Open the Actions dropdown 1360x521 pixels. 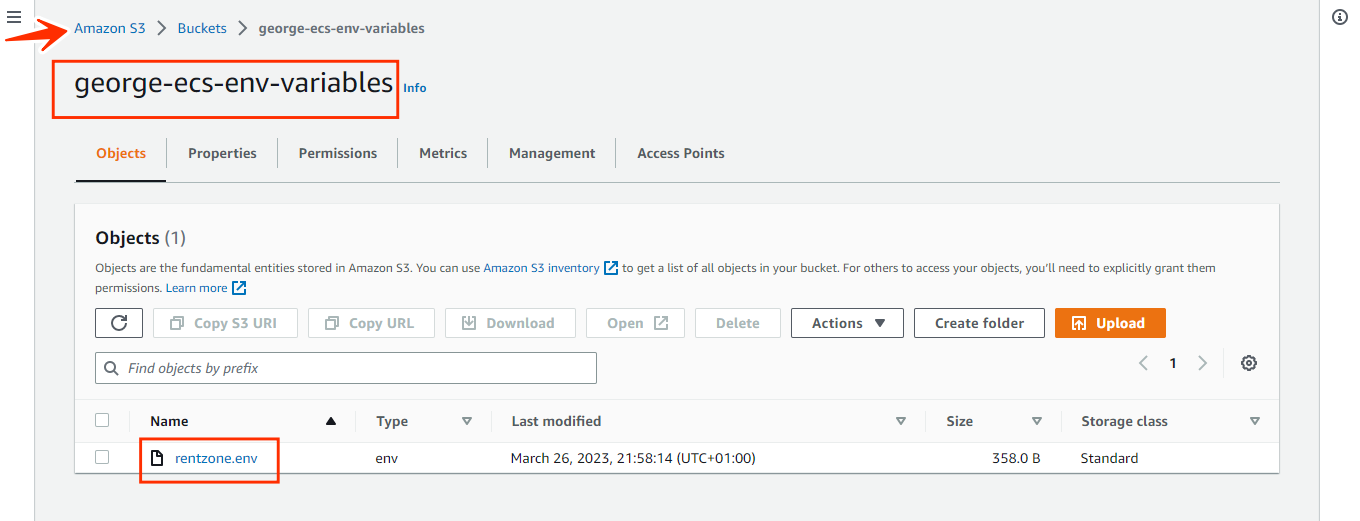click(x=847, y=323)
